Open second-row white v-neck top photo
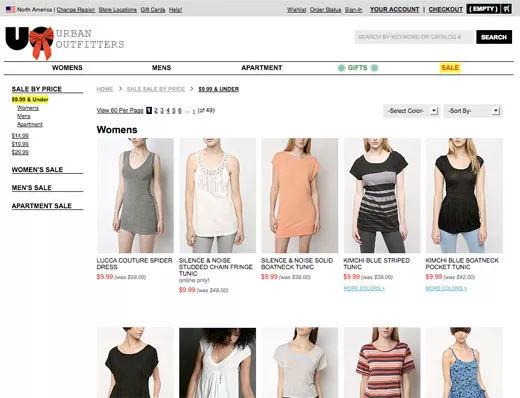This screenshot has height=398, width=520. (x=217, y=363)
